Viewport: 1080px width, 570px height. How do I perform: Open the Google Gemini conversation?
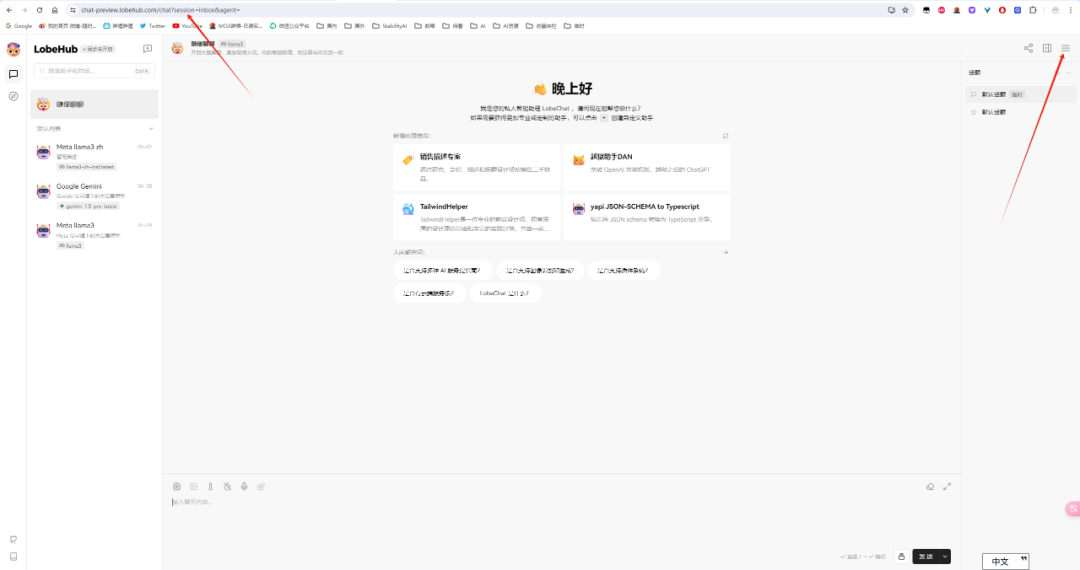[x=94, y=196]
